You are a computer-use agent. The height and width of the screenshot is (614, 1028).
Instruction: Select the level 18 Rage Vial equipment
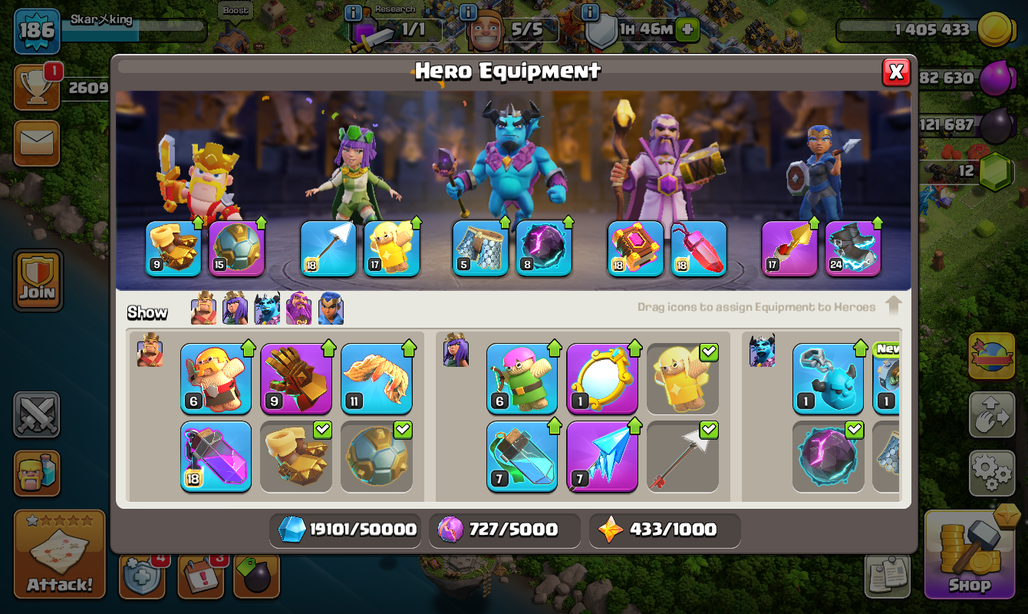216,457
